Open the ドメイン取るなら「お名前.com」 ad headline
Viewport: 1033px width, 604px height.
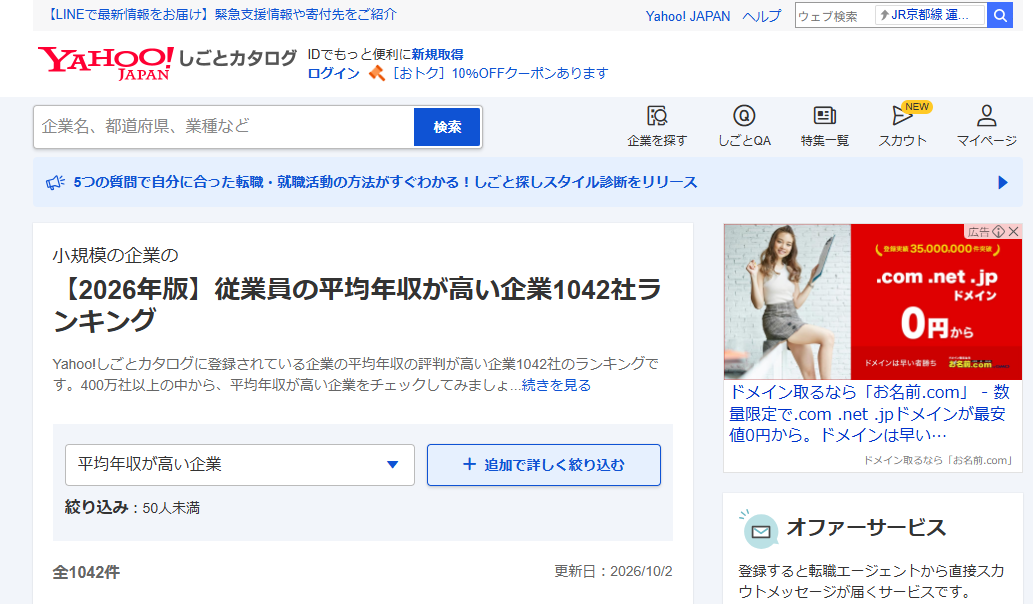tap(870, 414)
